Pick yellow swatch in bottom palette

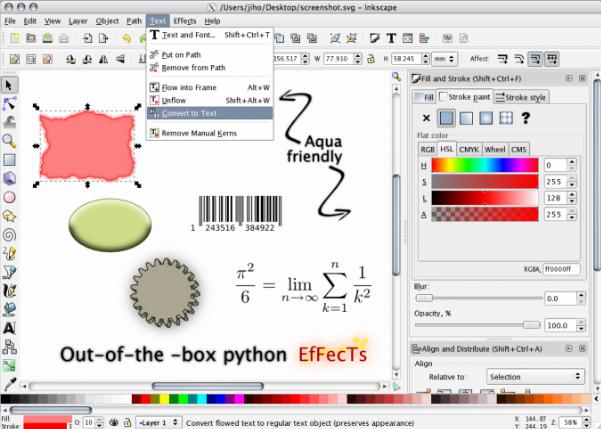(x=164, y=399)
